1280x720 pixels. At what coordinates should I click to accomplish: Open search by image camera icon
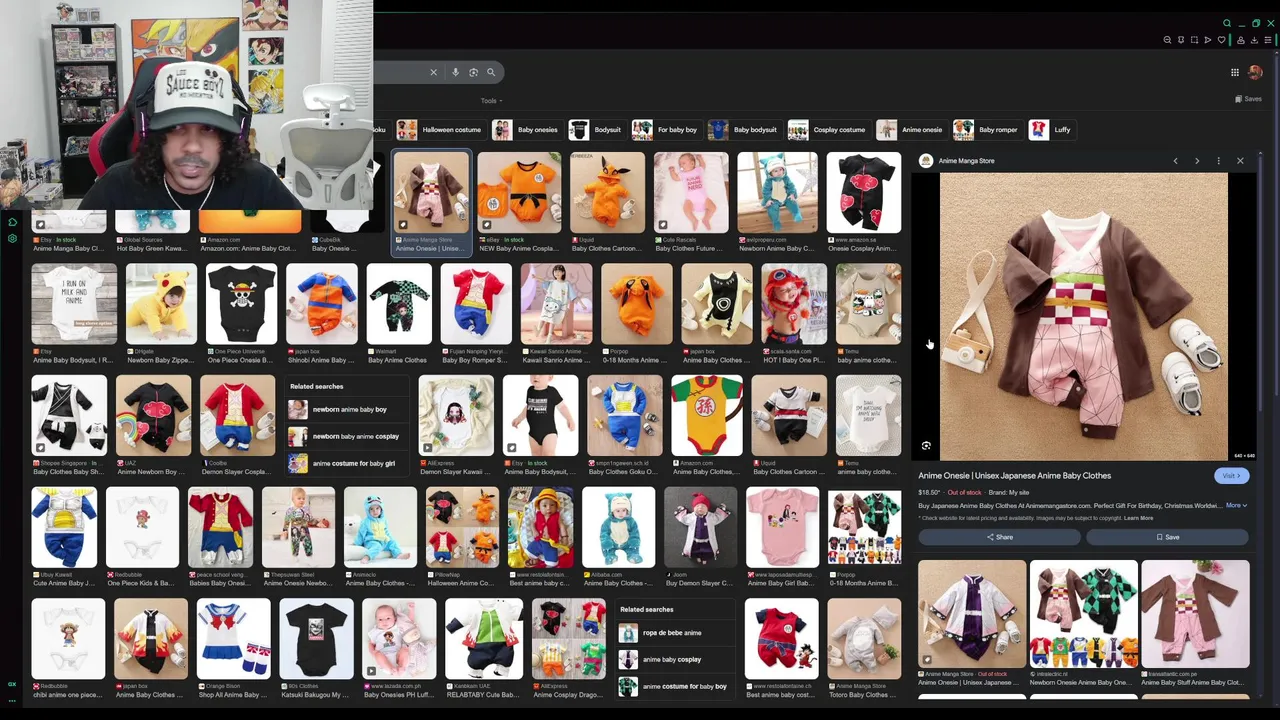click(474, 72)
